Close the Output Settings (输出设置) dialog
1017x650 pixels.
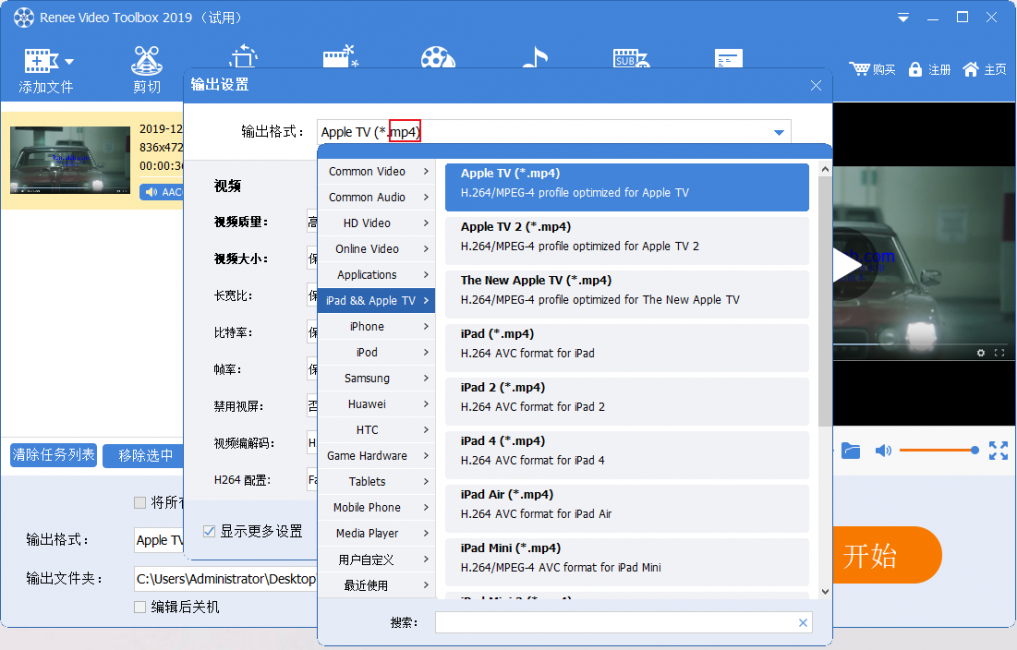click(816, 85)
